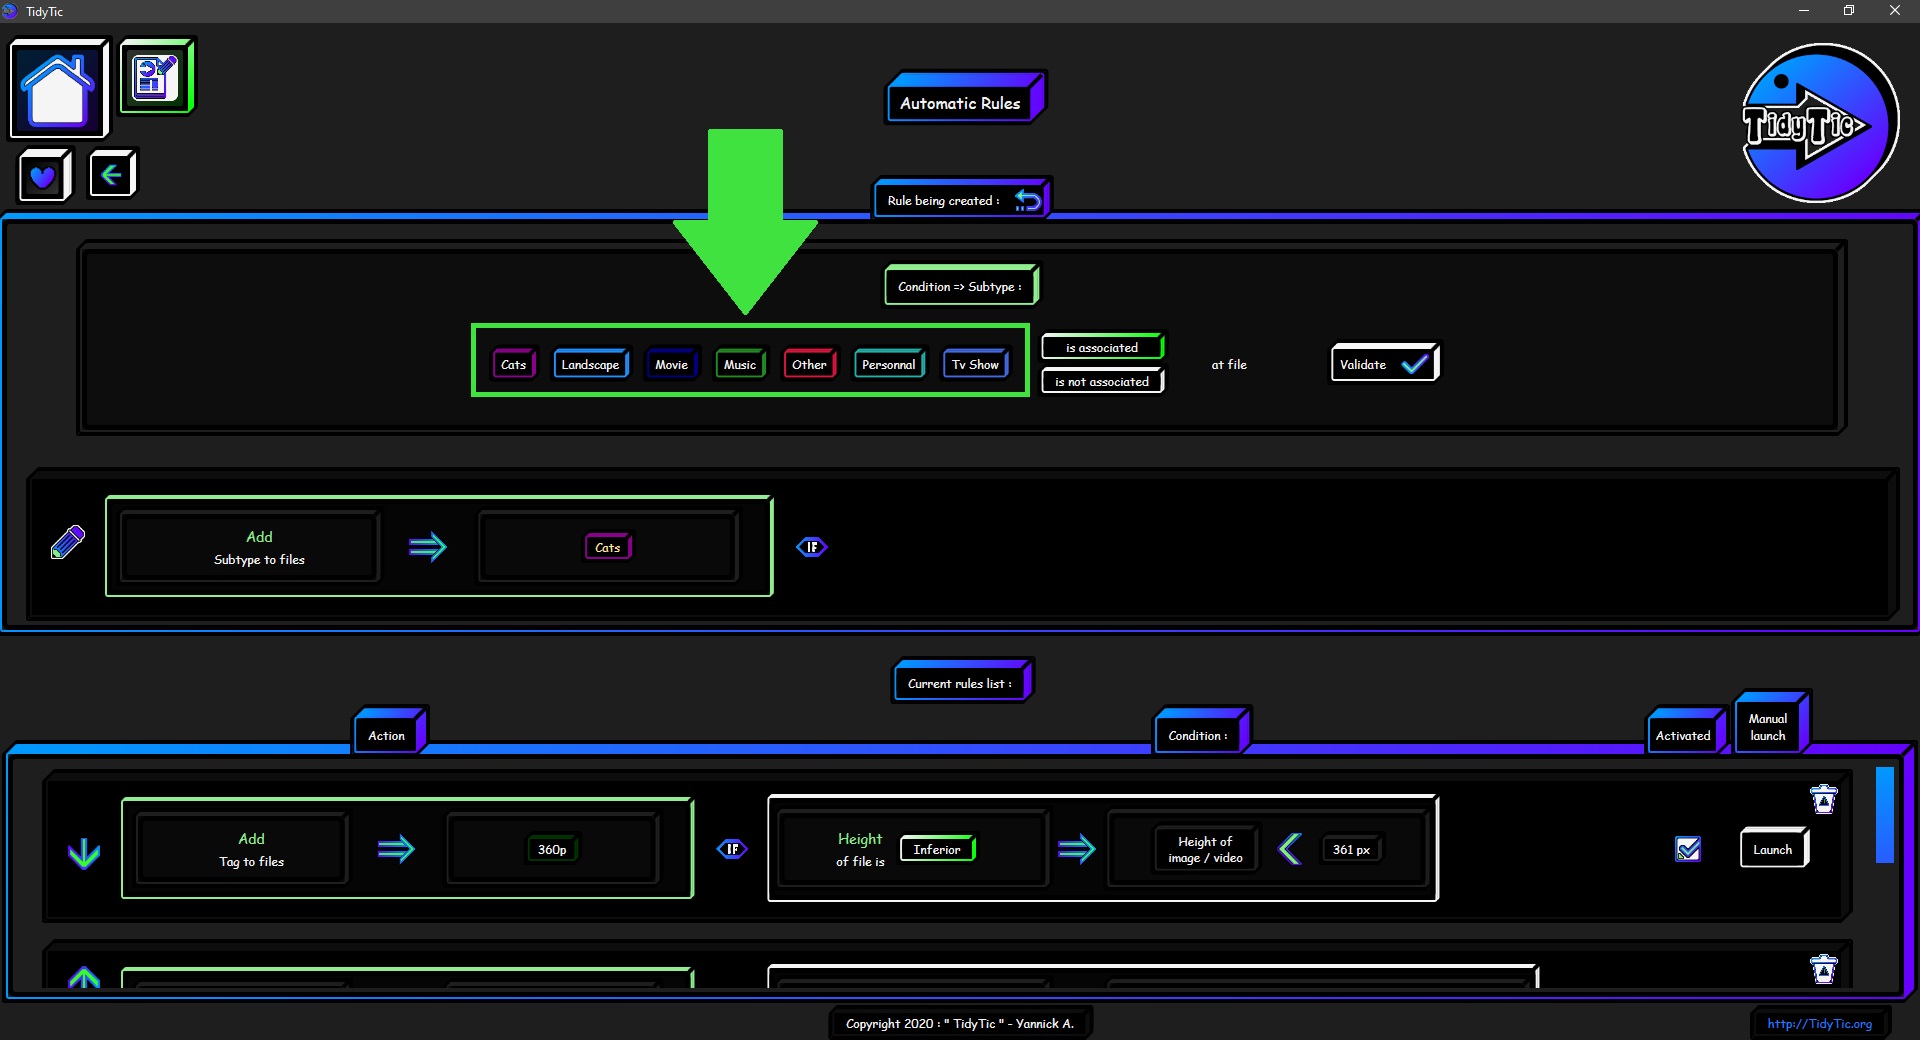Screen dimensions: 1920x1040
Task: Click the pencil edit icon
Action: coord(68,543)
